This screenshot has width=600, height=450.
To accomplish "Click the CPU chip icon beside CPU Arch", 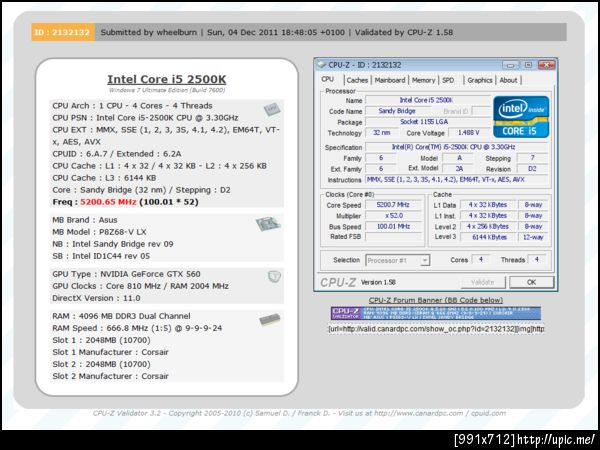I will click(272, 110).
